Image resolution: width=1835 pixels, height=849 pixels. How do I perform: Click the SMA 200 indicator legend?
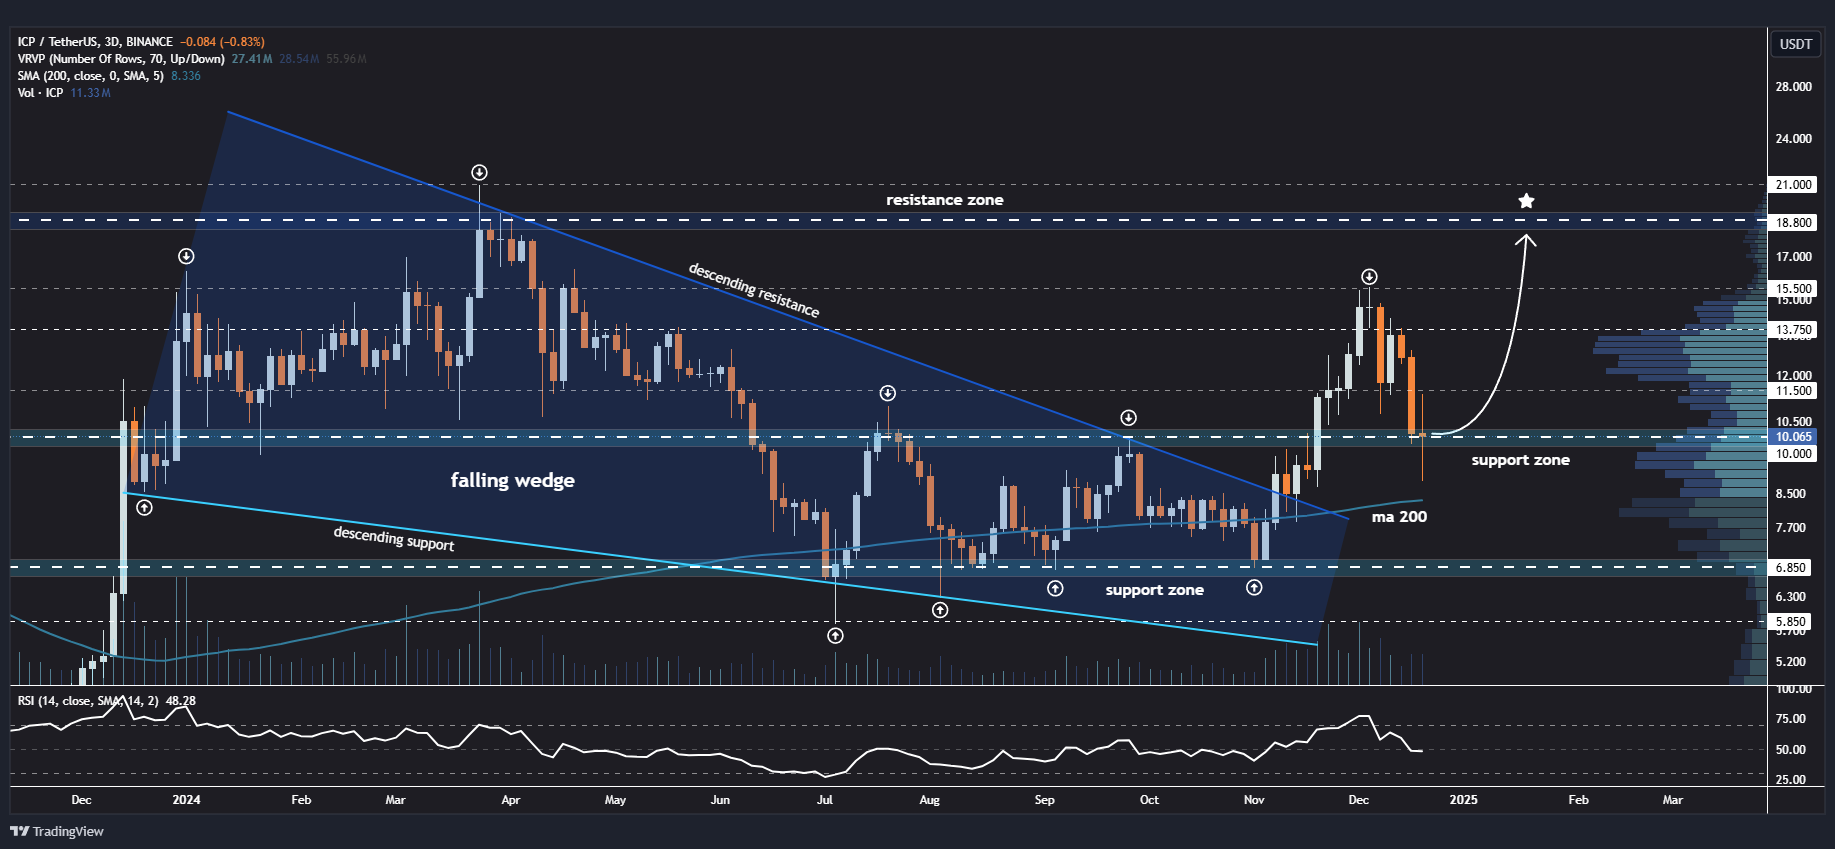pyautogui.click(x=90, y=76)
